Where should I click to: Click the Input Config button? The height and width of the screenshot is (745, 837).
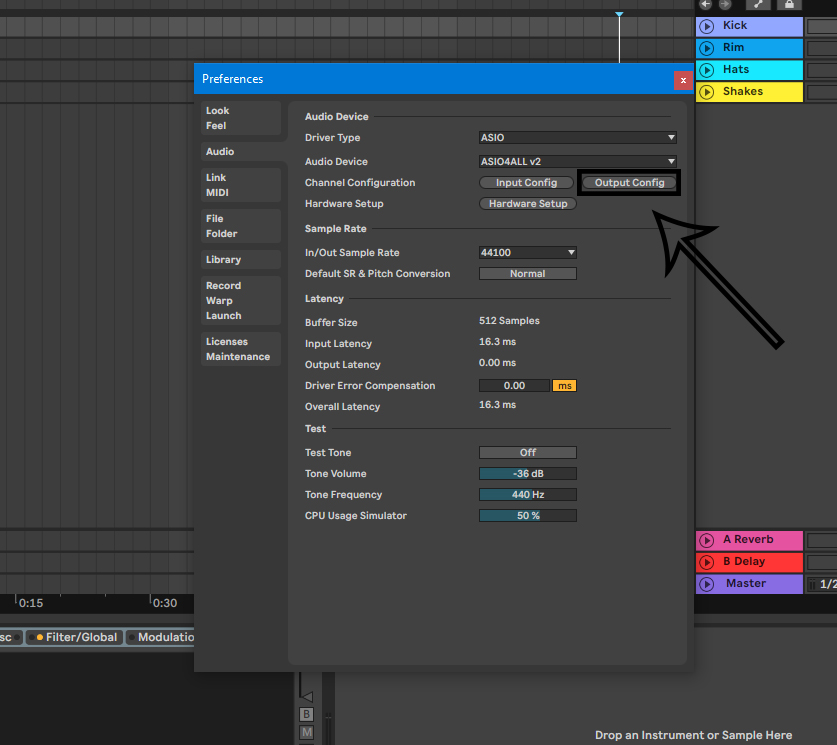click(x=526, y=183)
